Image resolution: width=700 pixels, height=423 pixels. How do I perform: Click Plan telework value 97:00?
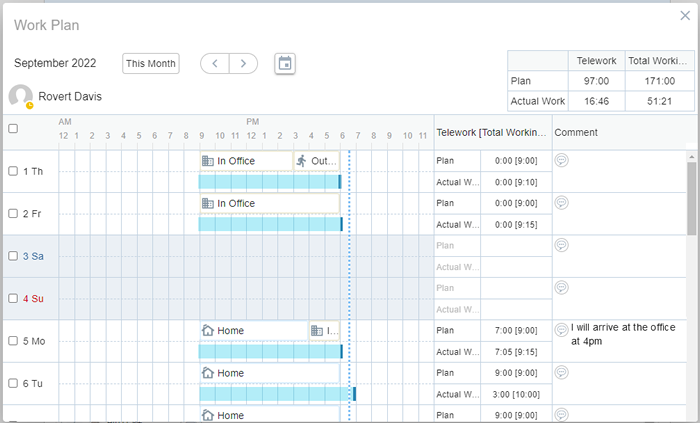[x=596, y=81]
